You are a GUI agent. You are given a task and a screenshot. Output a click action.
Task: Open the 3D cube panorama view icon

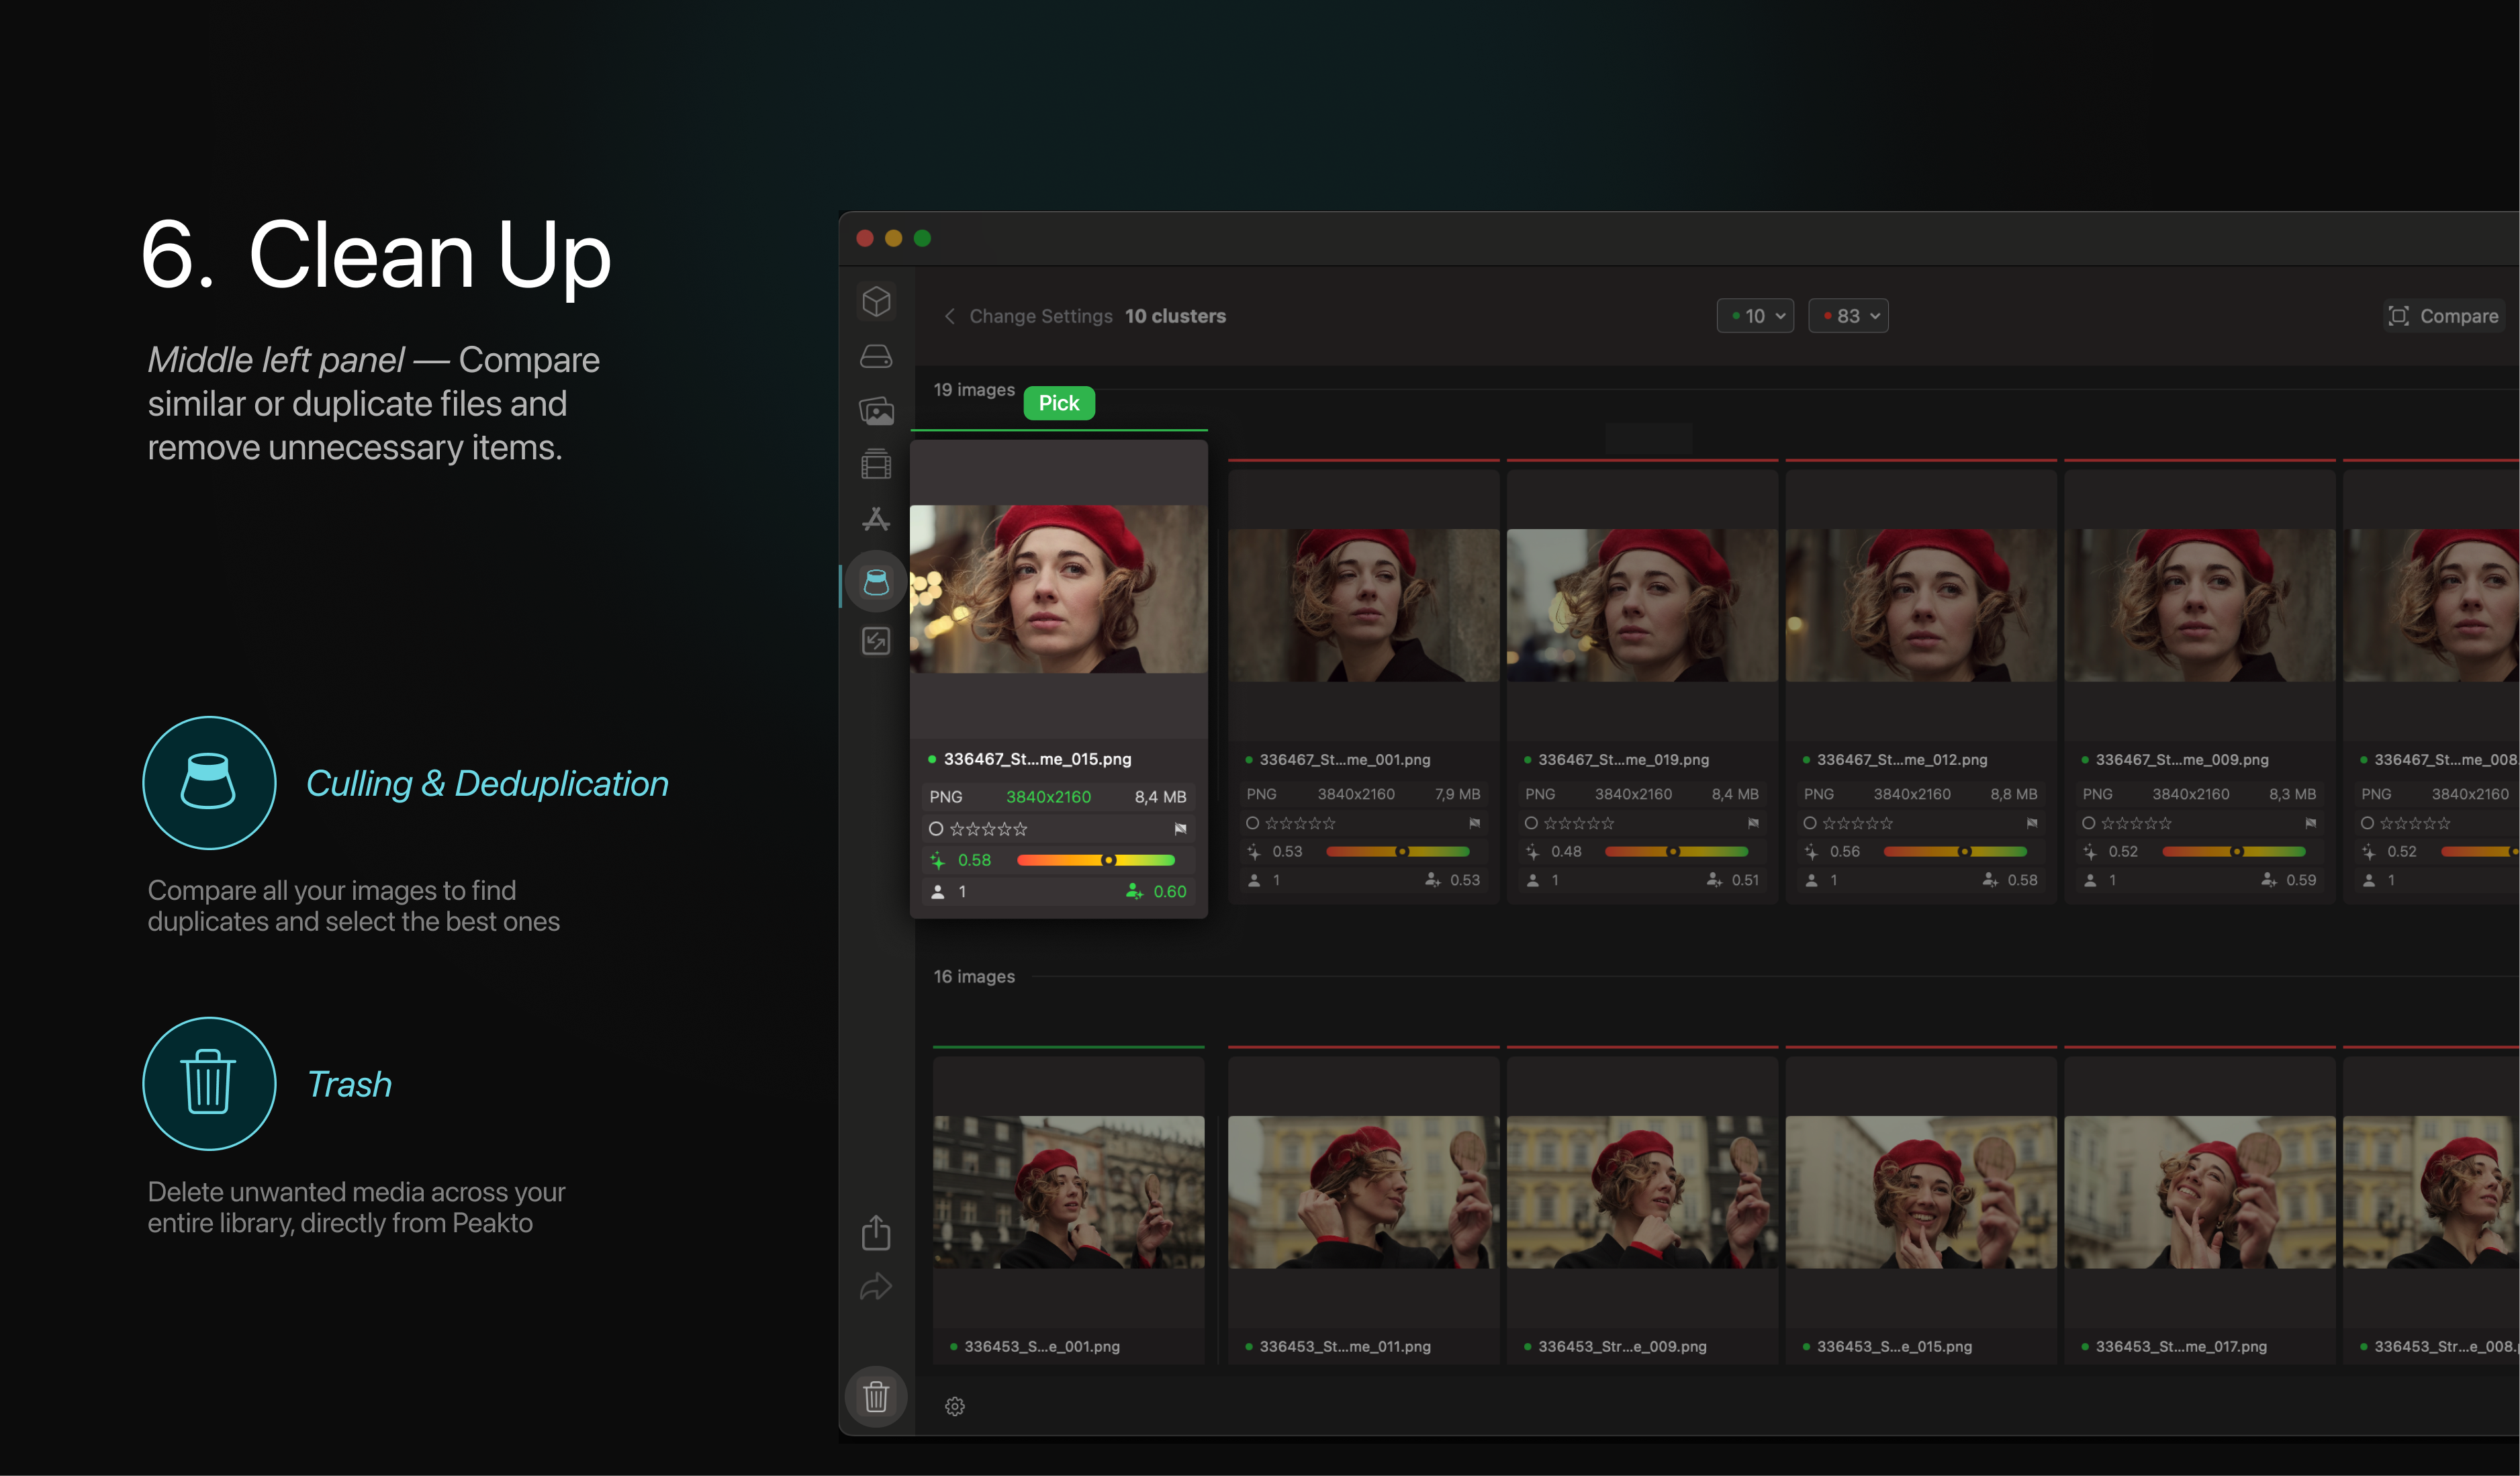(876, 301)
